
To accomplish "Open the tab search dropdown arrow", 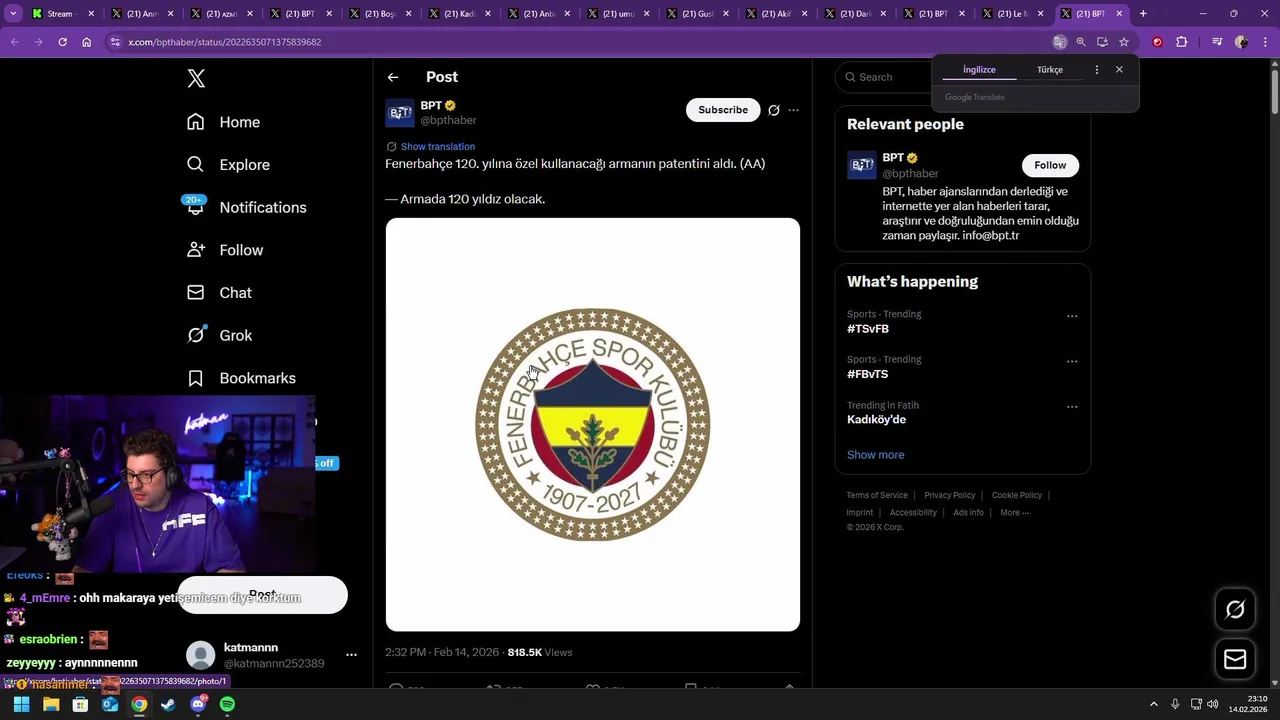I will click(13, 14).
